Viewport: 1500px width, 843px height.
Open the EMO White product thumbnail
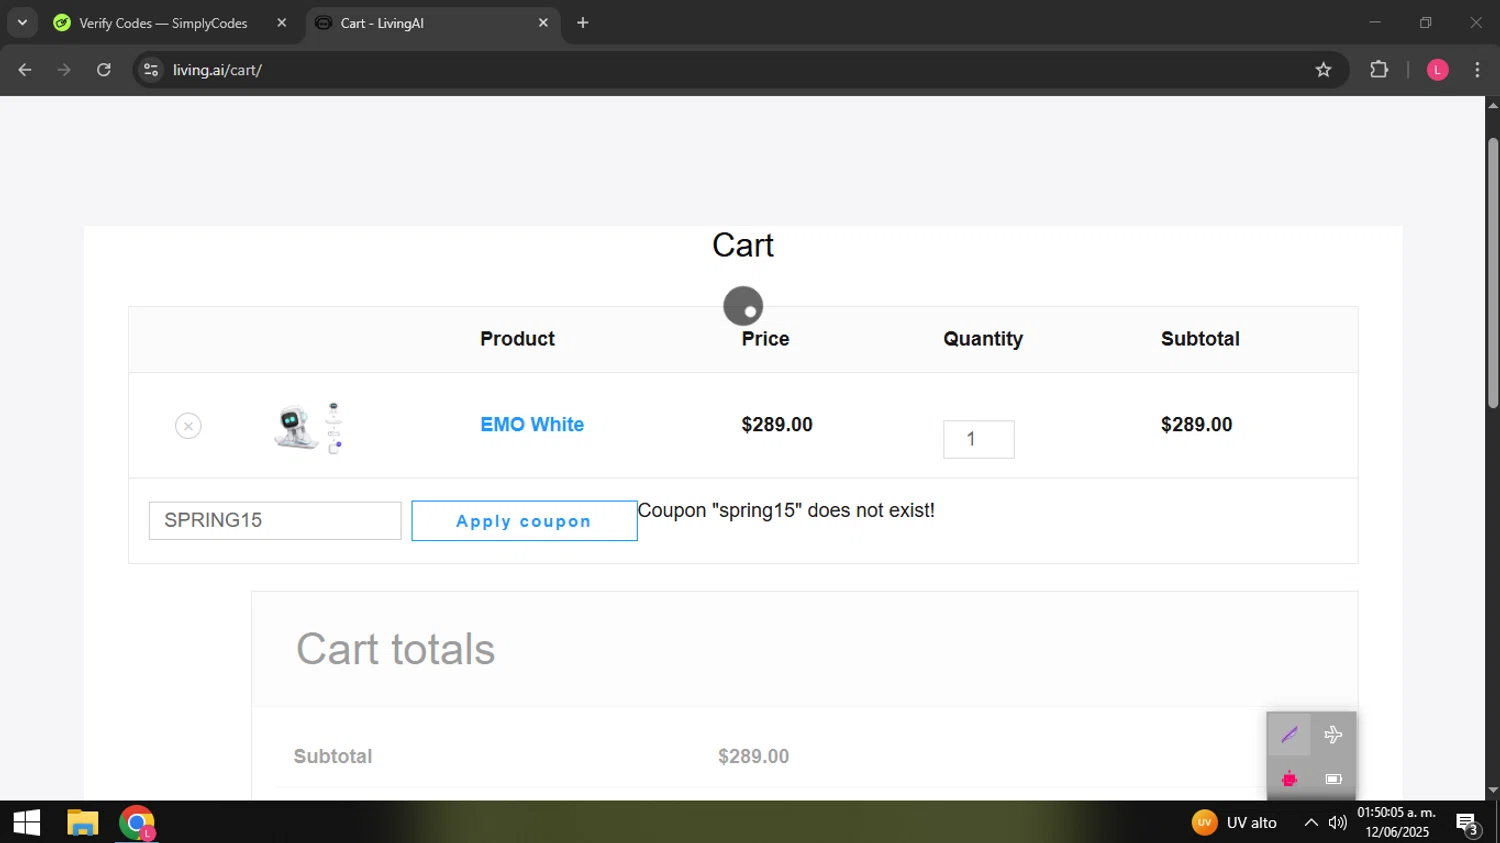point(309,427)
